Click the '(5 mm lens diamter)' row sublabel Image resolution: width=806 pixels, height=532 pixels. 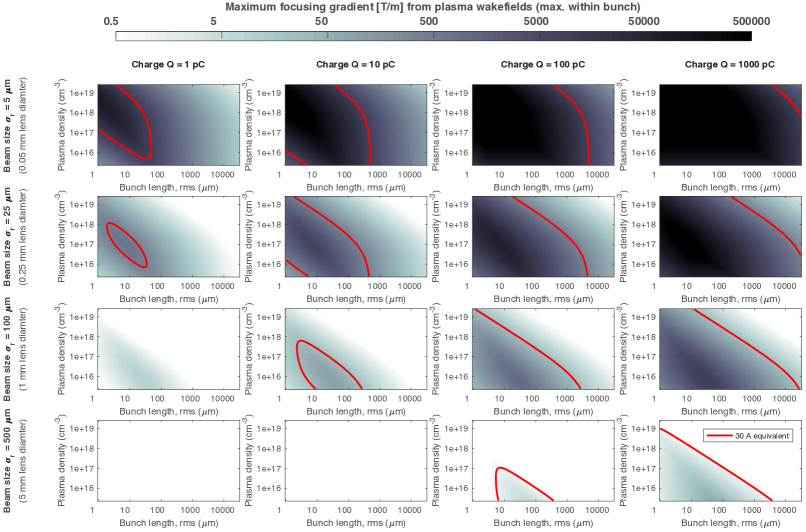tap(24, 461)
